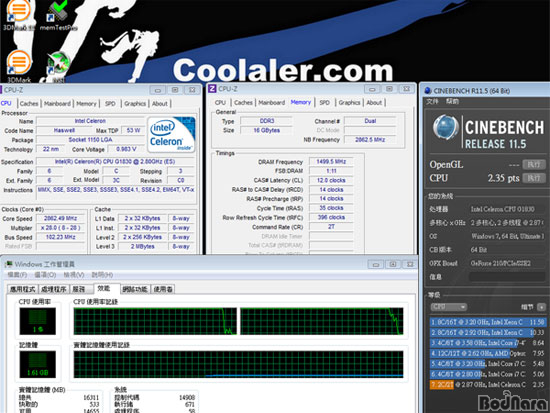Switch to Processes tab in Task Manager
Viewport: 550px width, 413px height.
54,289
